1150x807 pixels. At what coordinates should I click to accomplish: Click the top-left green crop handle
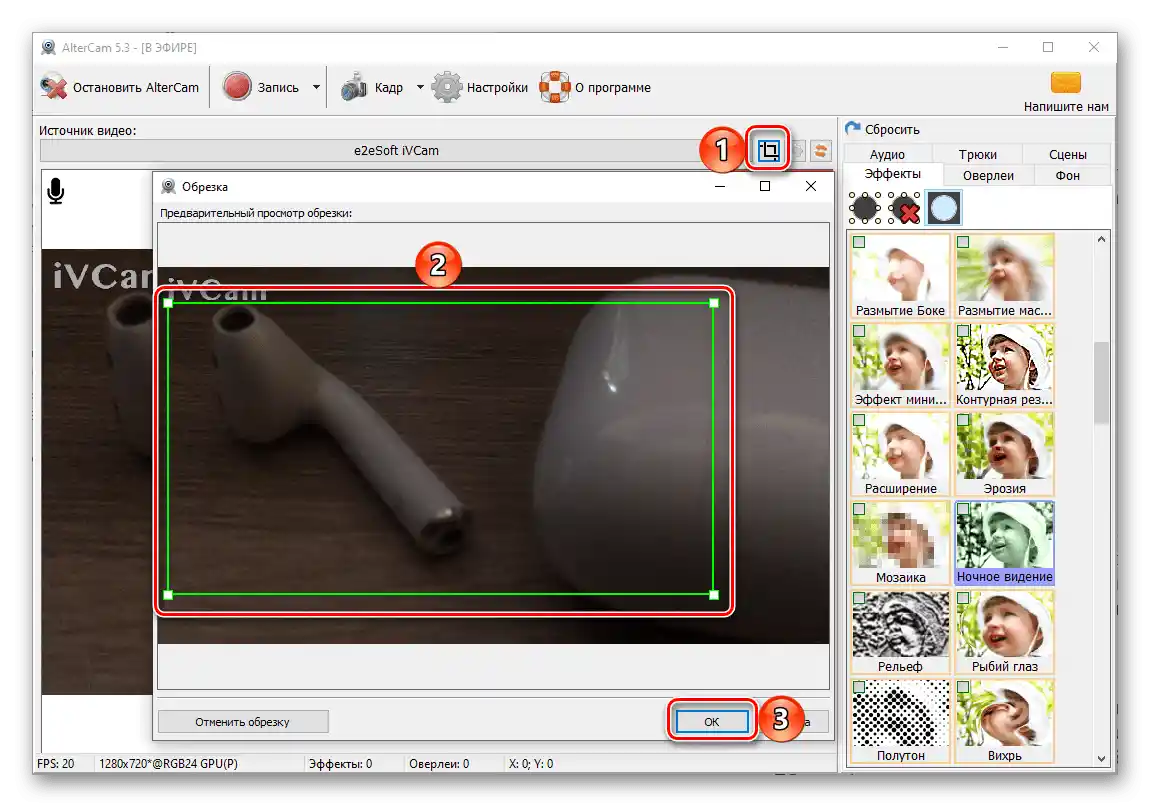[168, 303]
